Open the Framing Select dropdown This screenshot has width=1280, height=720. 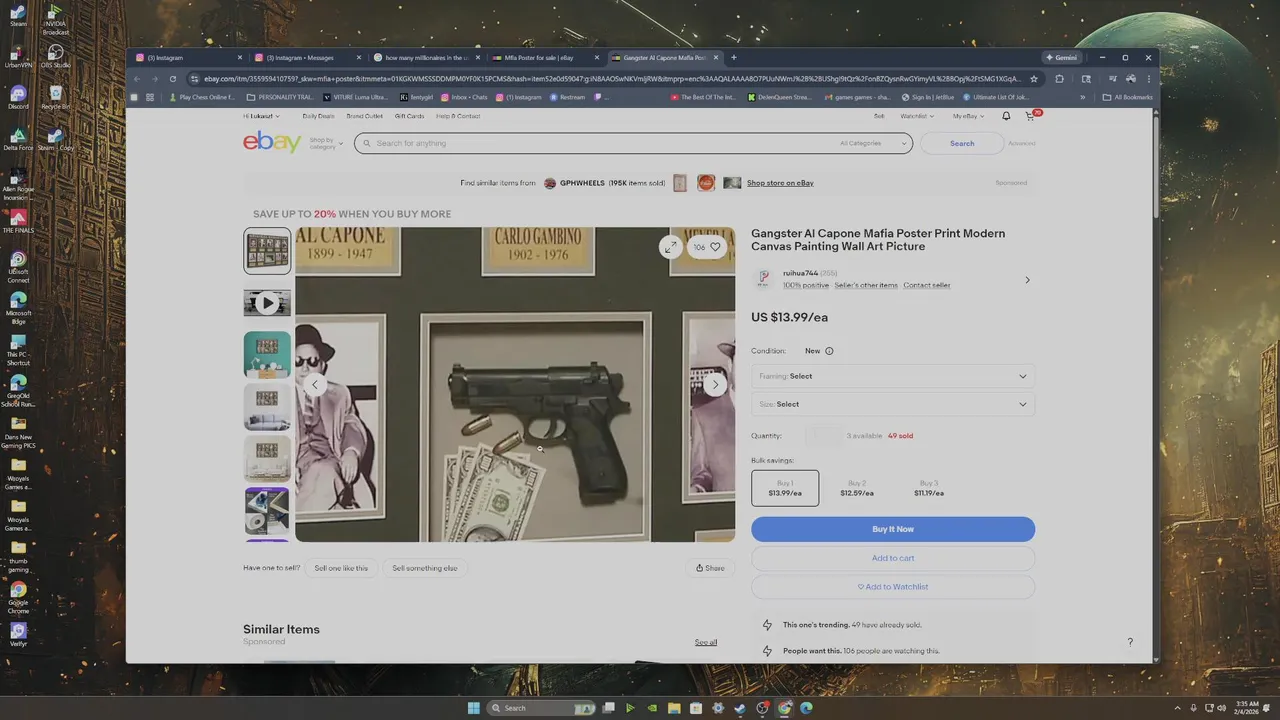coord(893,376)
